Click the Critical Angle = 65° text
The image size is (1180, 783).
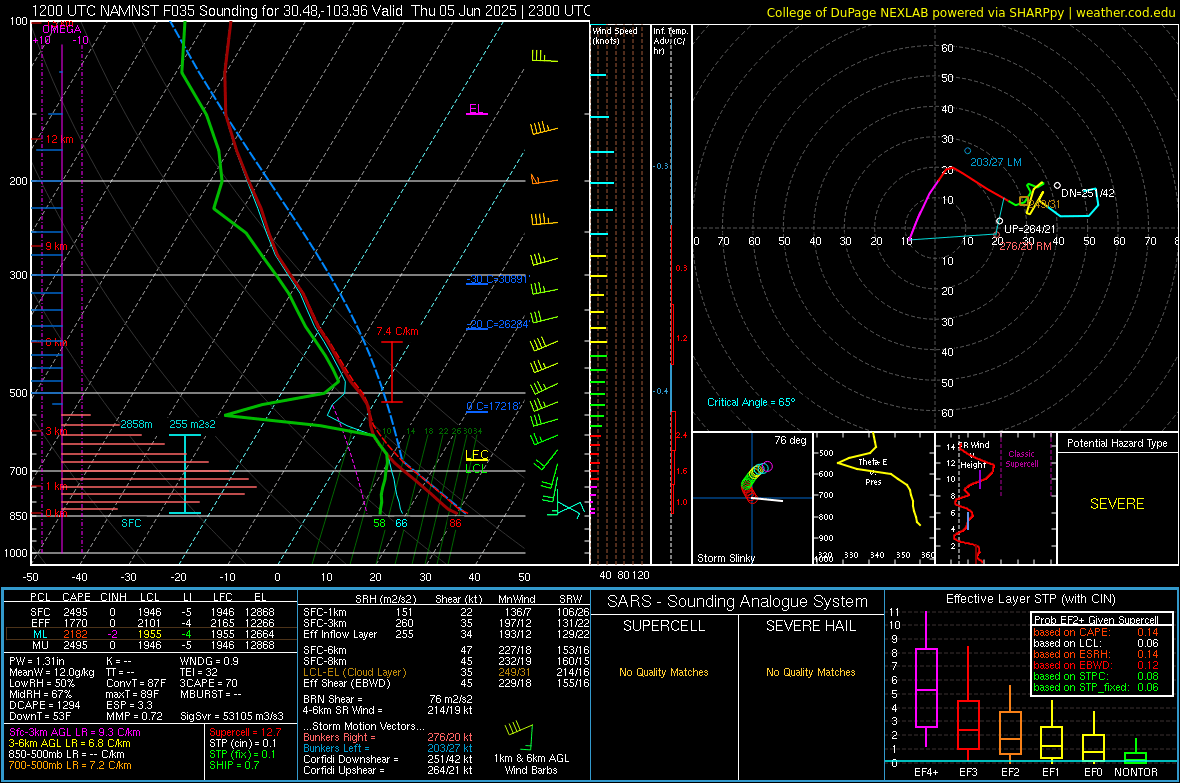tap(750, 403)
